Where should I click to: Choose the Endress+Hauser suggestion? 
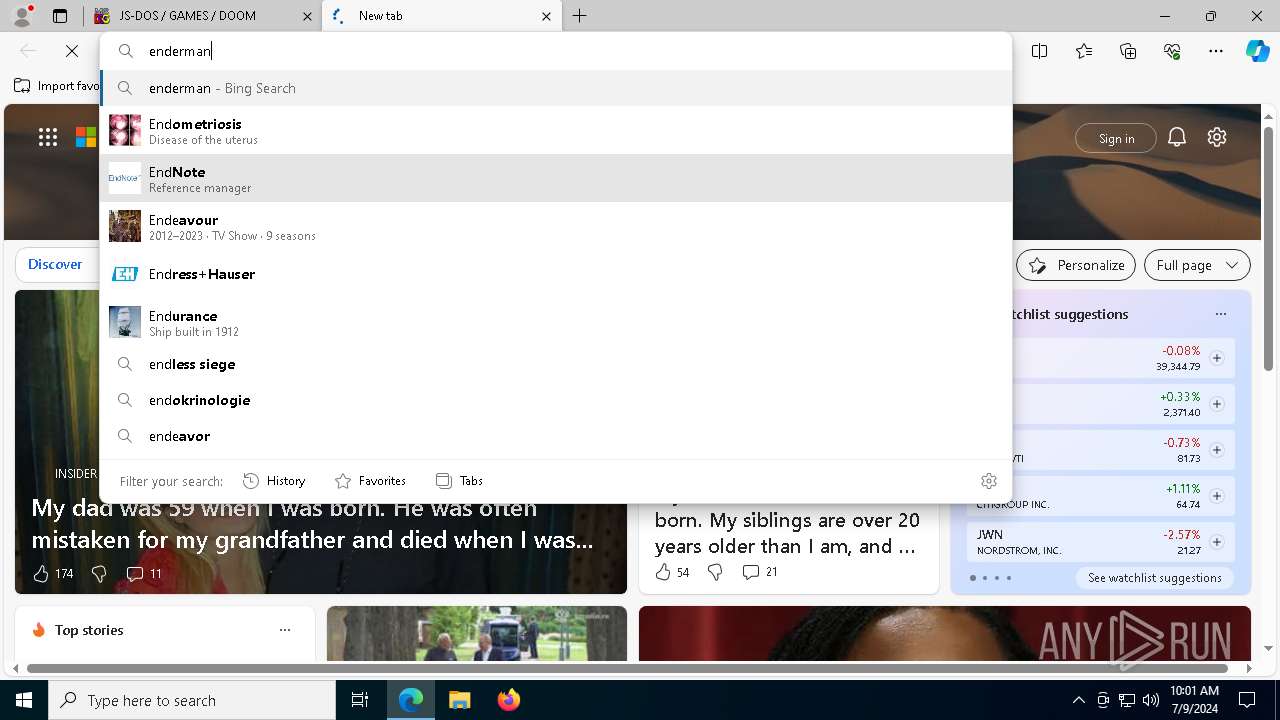tap(556, 274)
